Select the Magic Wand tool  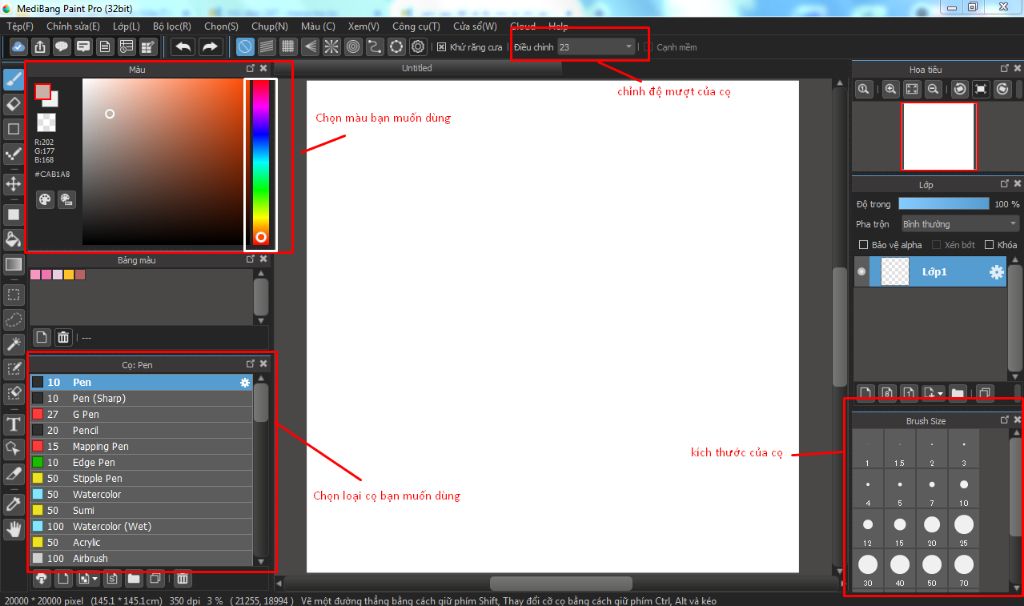pos(13,344)
